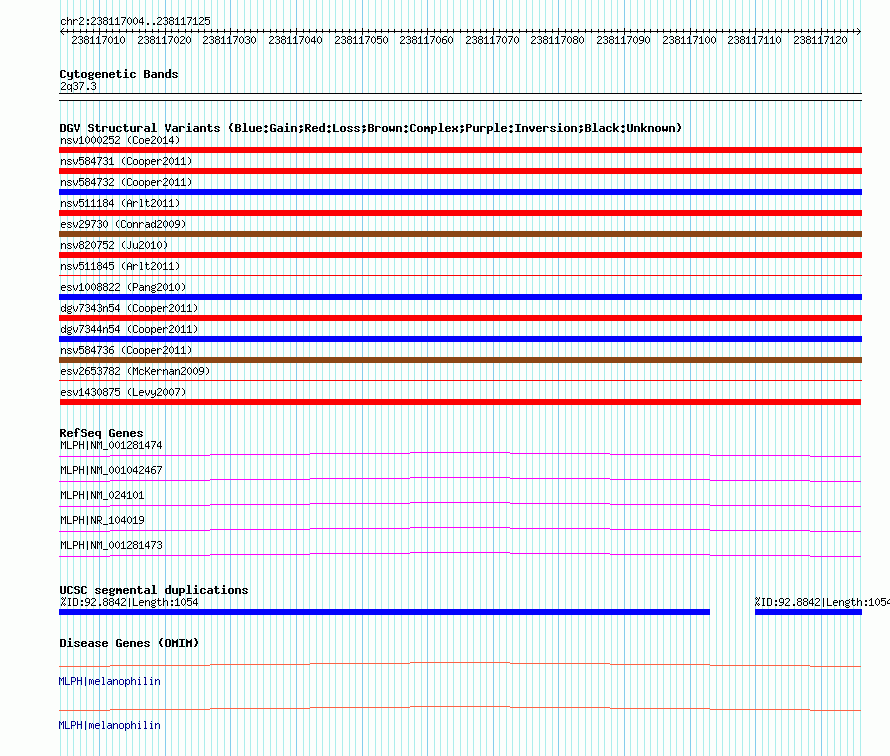Select the Disease Genes (OMIM) track heading
Image resolution: width=890 pixels, height=756 pixels.
coord(129,643)
